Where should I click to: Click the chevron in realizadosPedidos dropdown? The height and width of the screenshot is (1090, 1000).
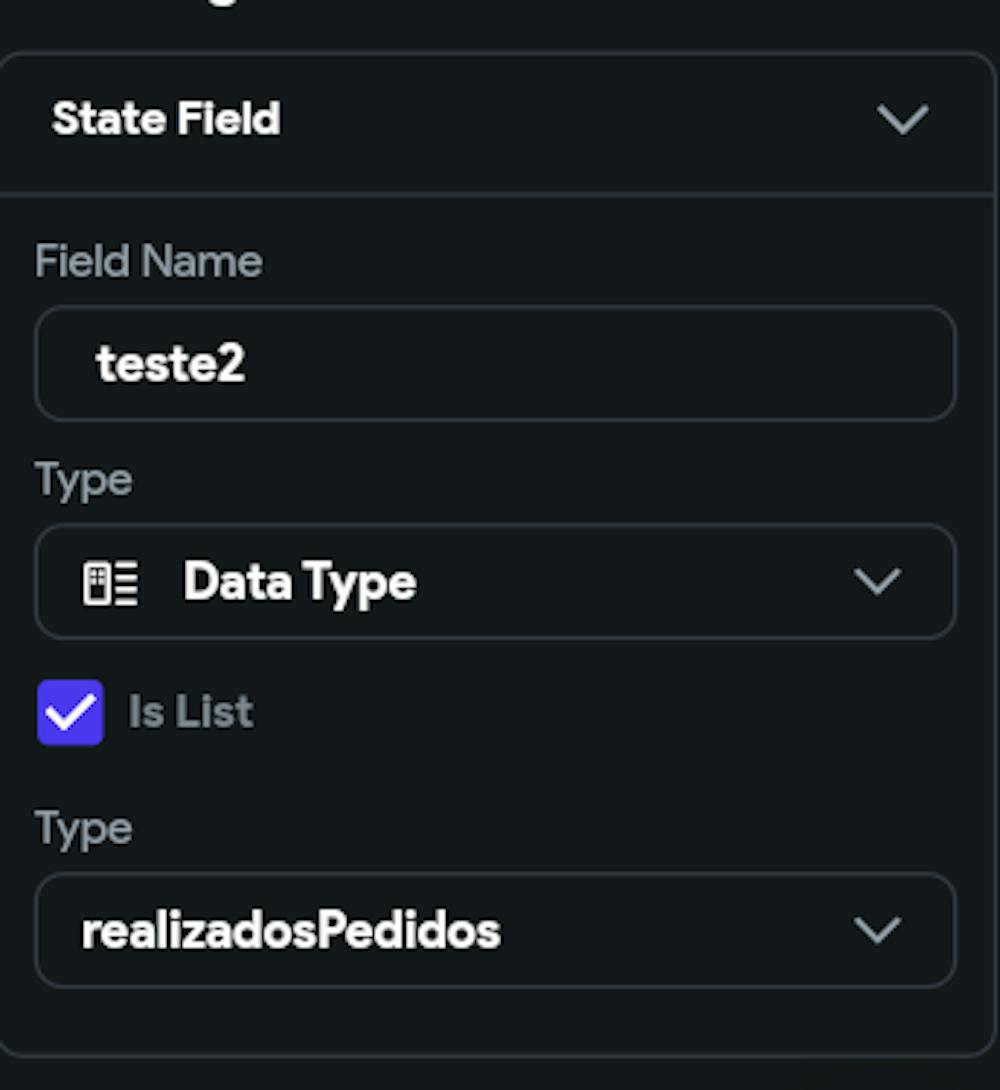pyautogui.click(x=878, y=931)
